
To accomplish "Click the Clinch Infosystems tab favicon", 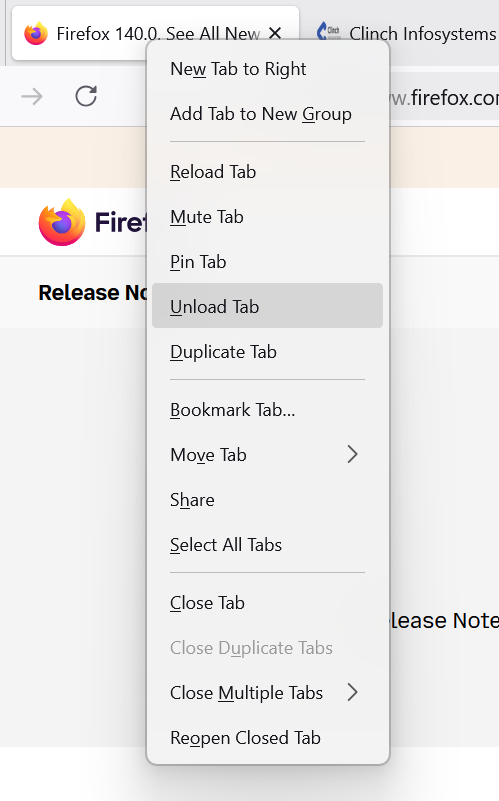I will [328, 32].
